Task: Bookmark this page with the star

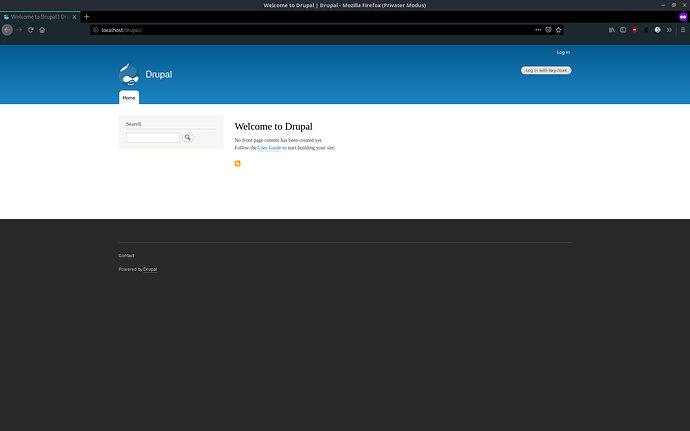Action: click(558, 30)
